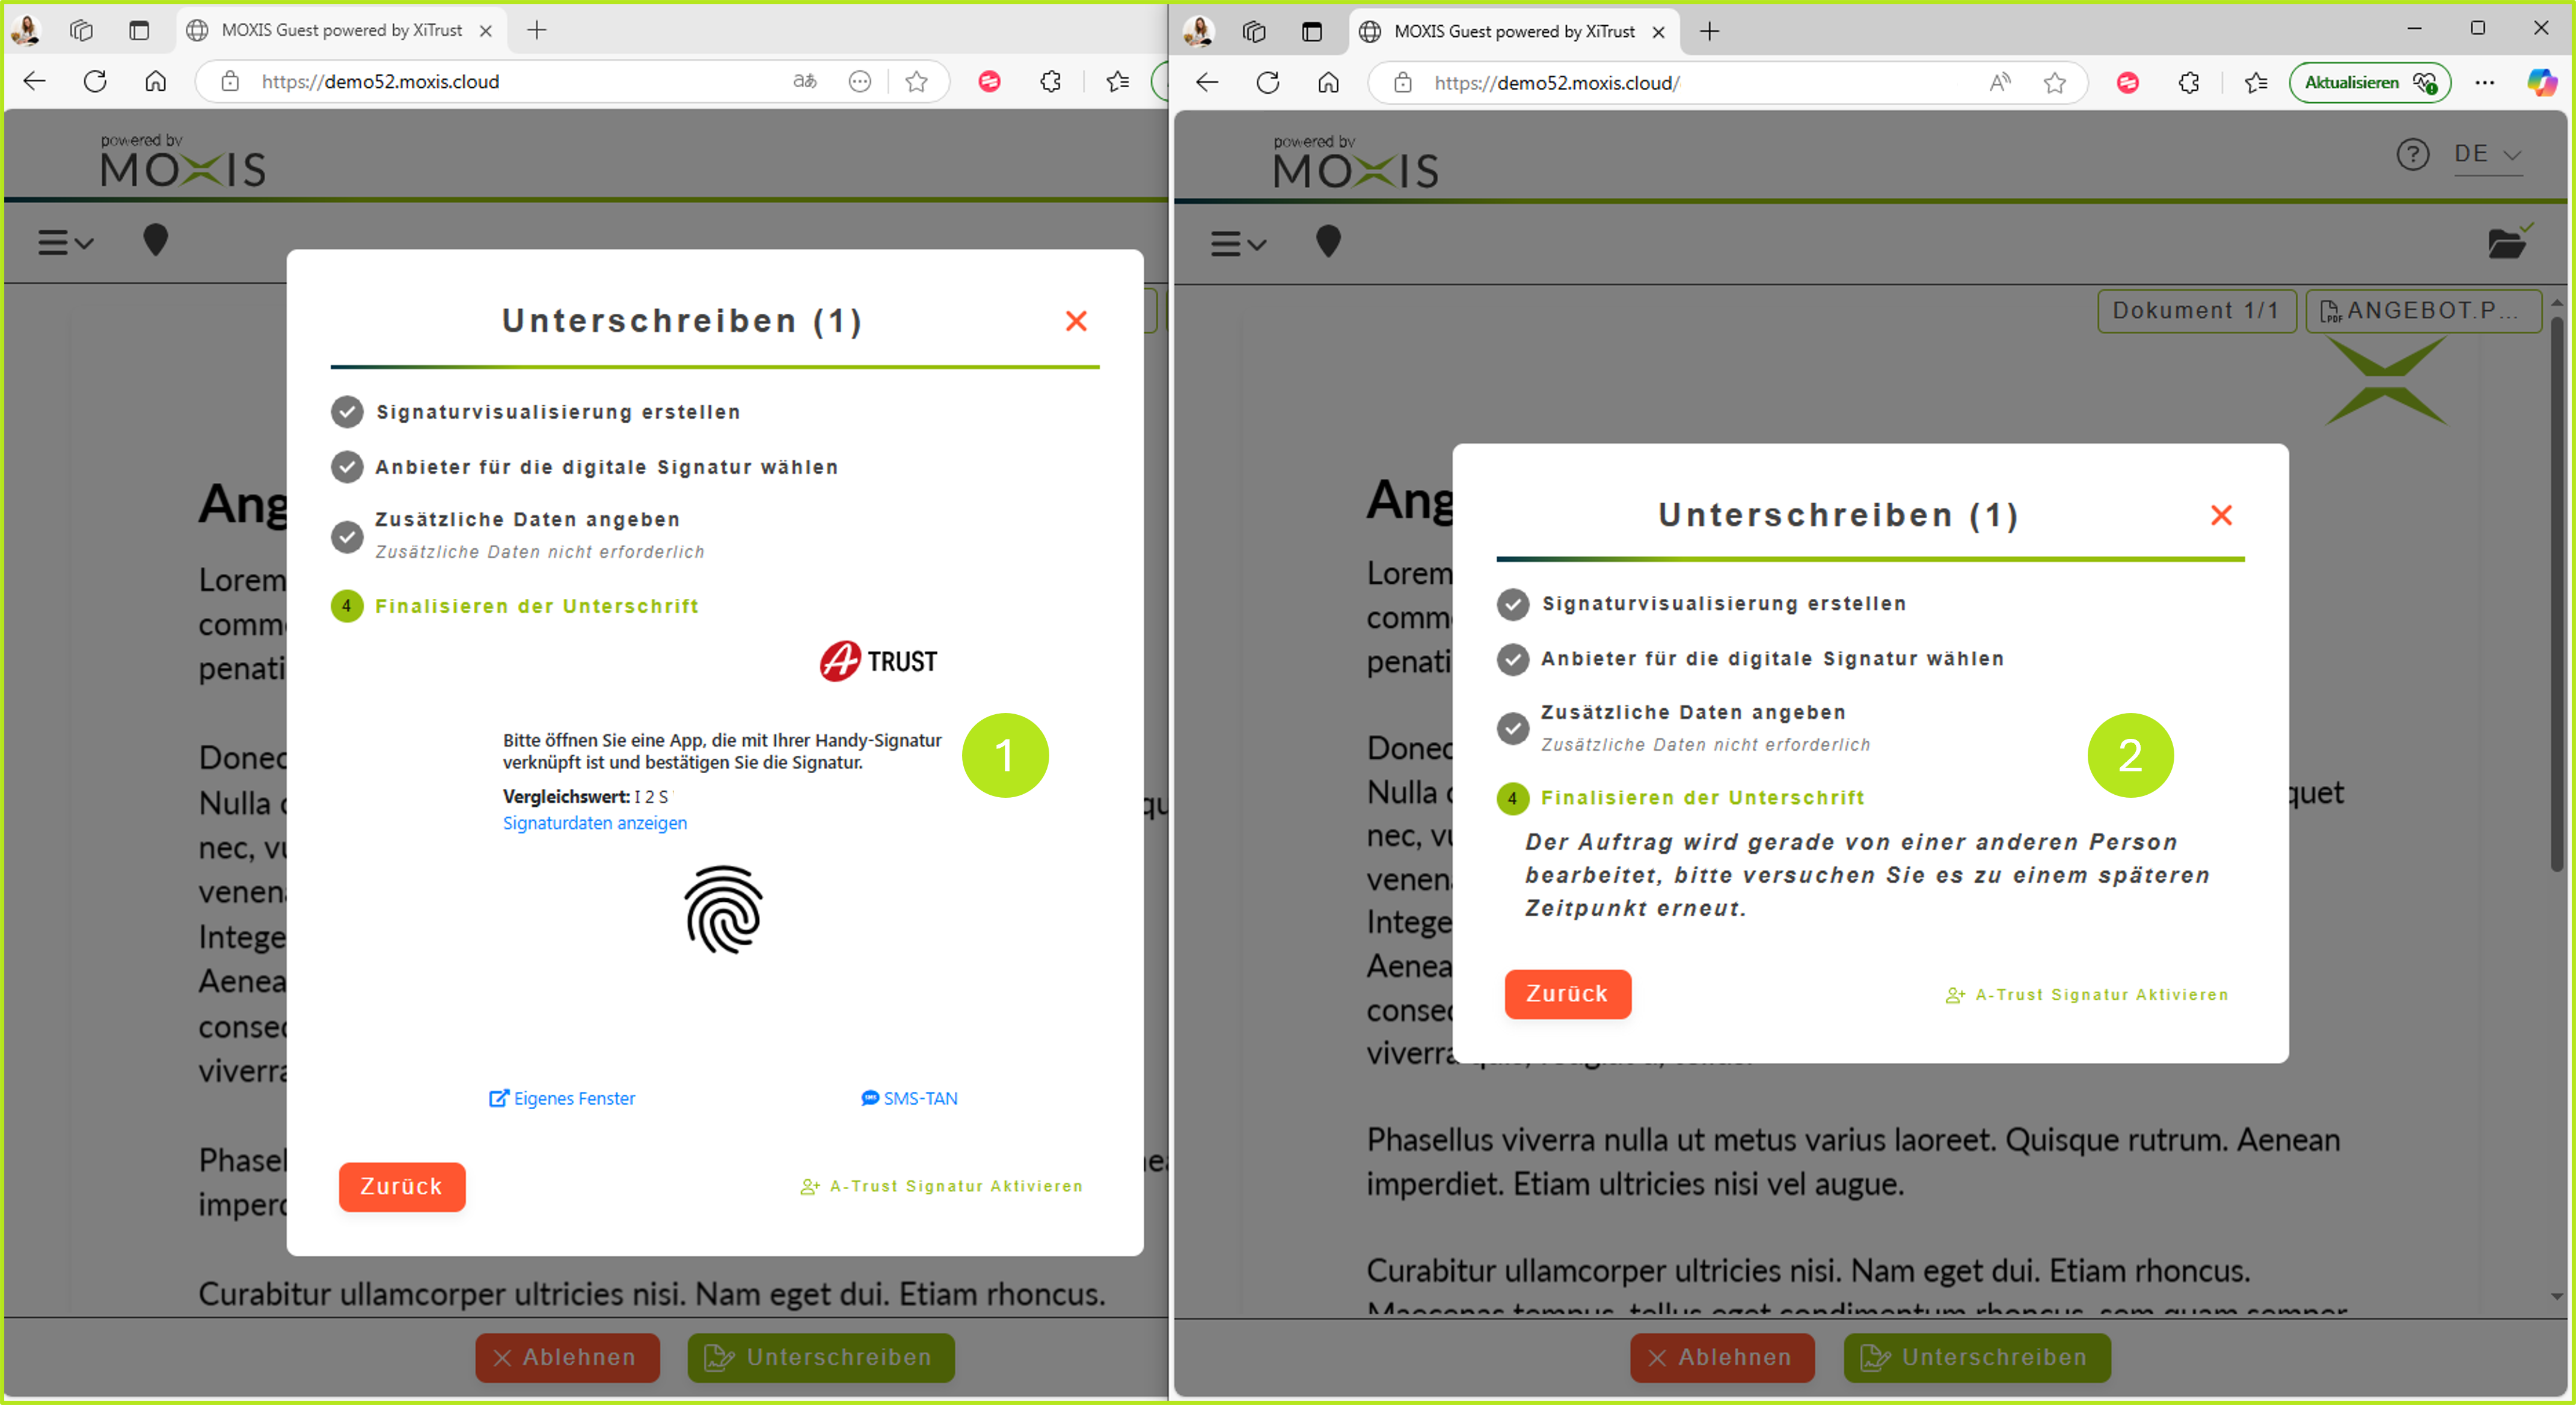Select the 'Dokument 1/1' label

[2196, 311]
